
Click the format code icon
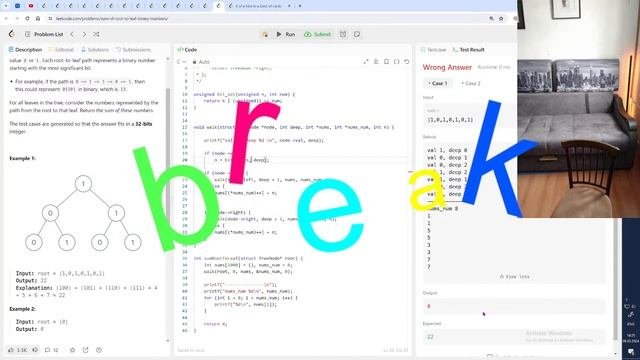point(376,62)
